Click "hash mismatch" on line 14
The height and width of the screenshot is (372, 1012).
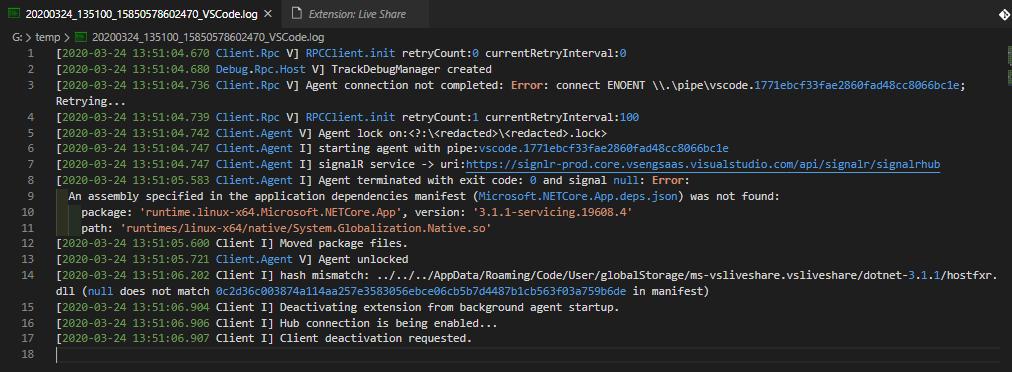pos(323,276)
